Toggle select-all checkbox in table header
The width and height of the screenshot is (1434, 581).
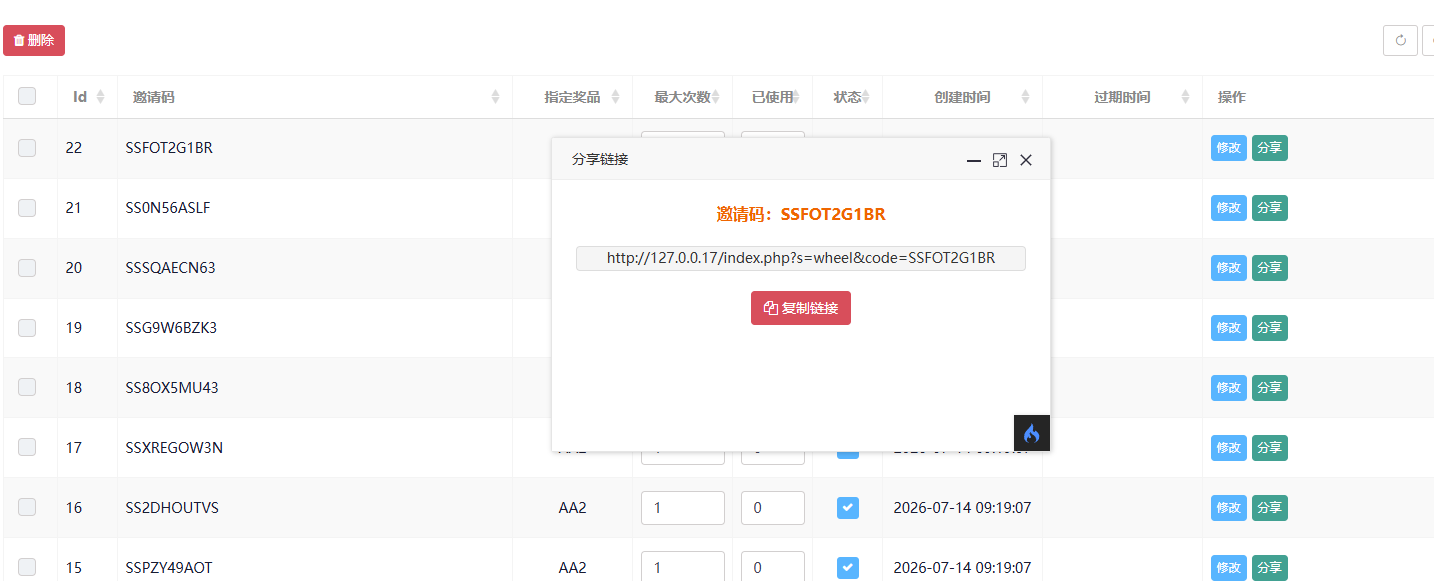tap(27, 96)
